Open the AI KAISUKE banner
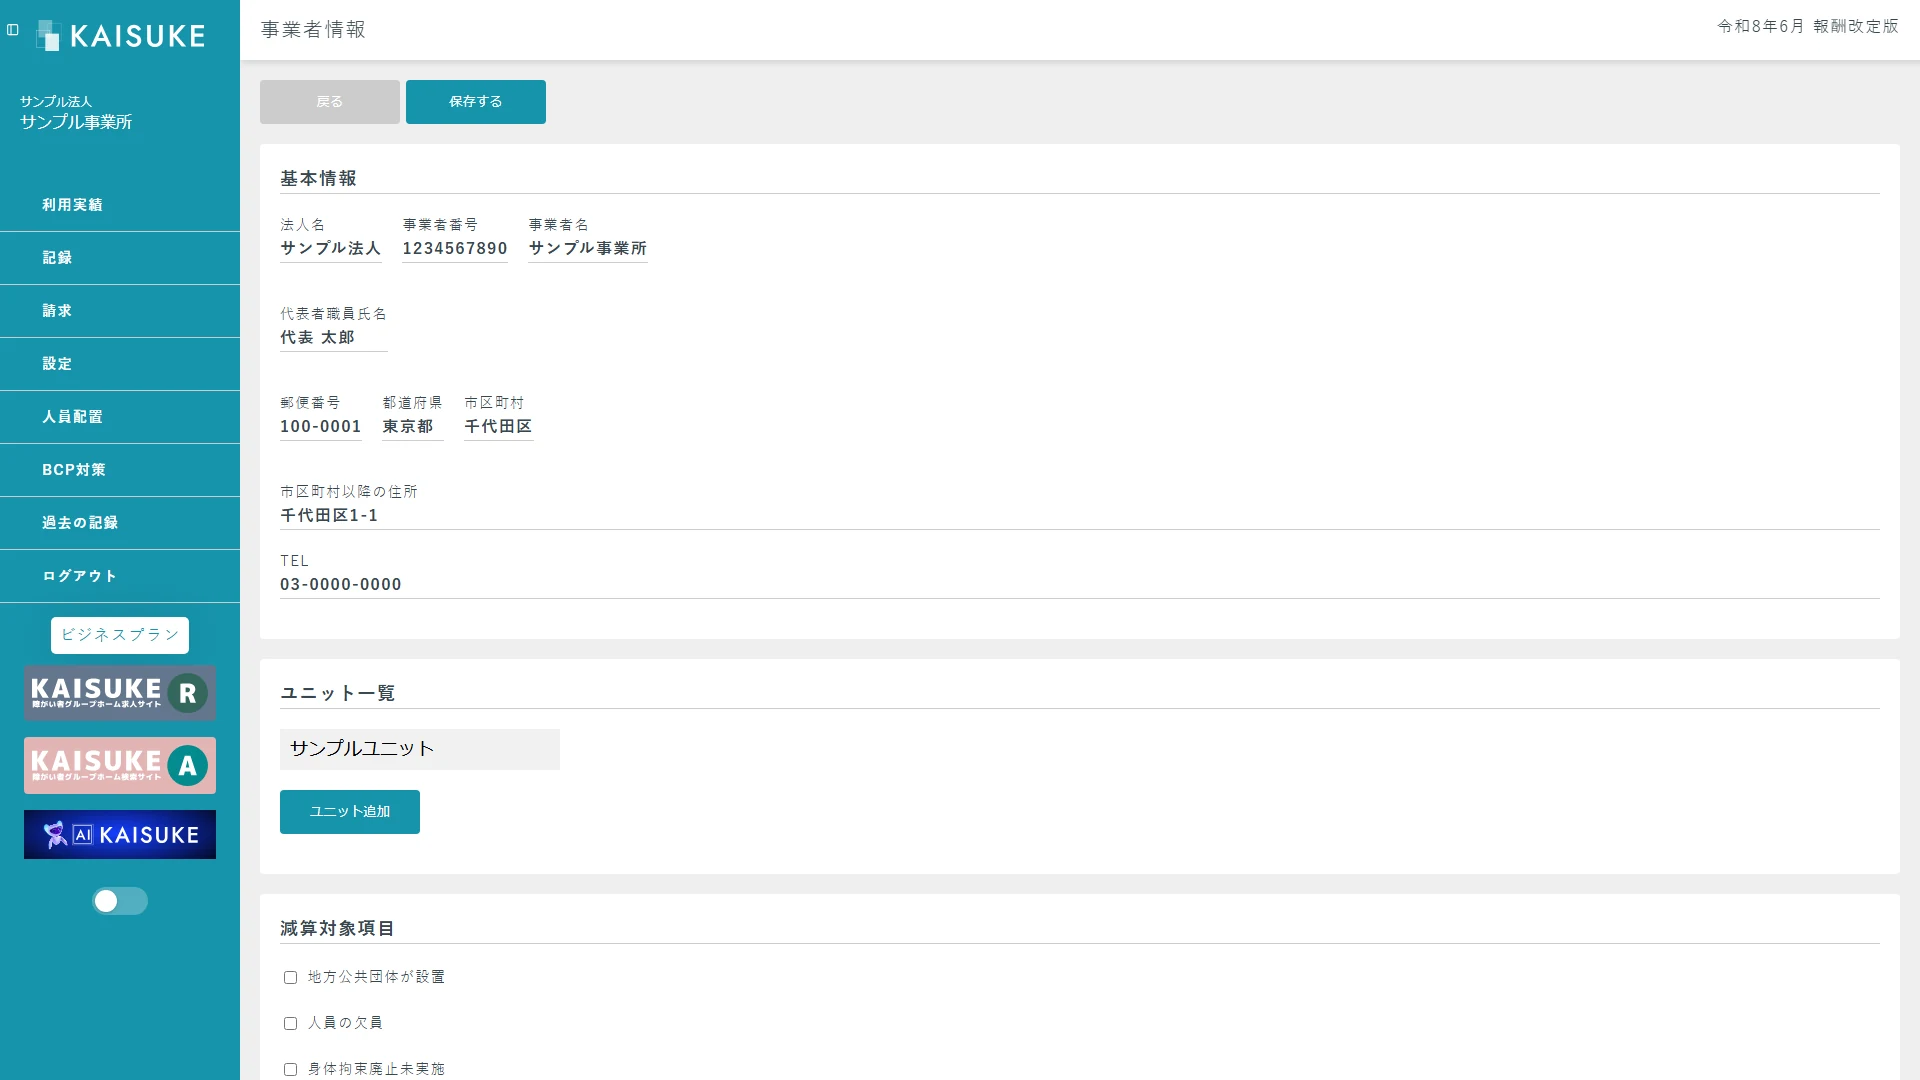The height and width of the screenshot is (1080, 1920). point(120,835)
